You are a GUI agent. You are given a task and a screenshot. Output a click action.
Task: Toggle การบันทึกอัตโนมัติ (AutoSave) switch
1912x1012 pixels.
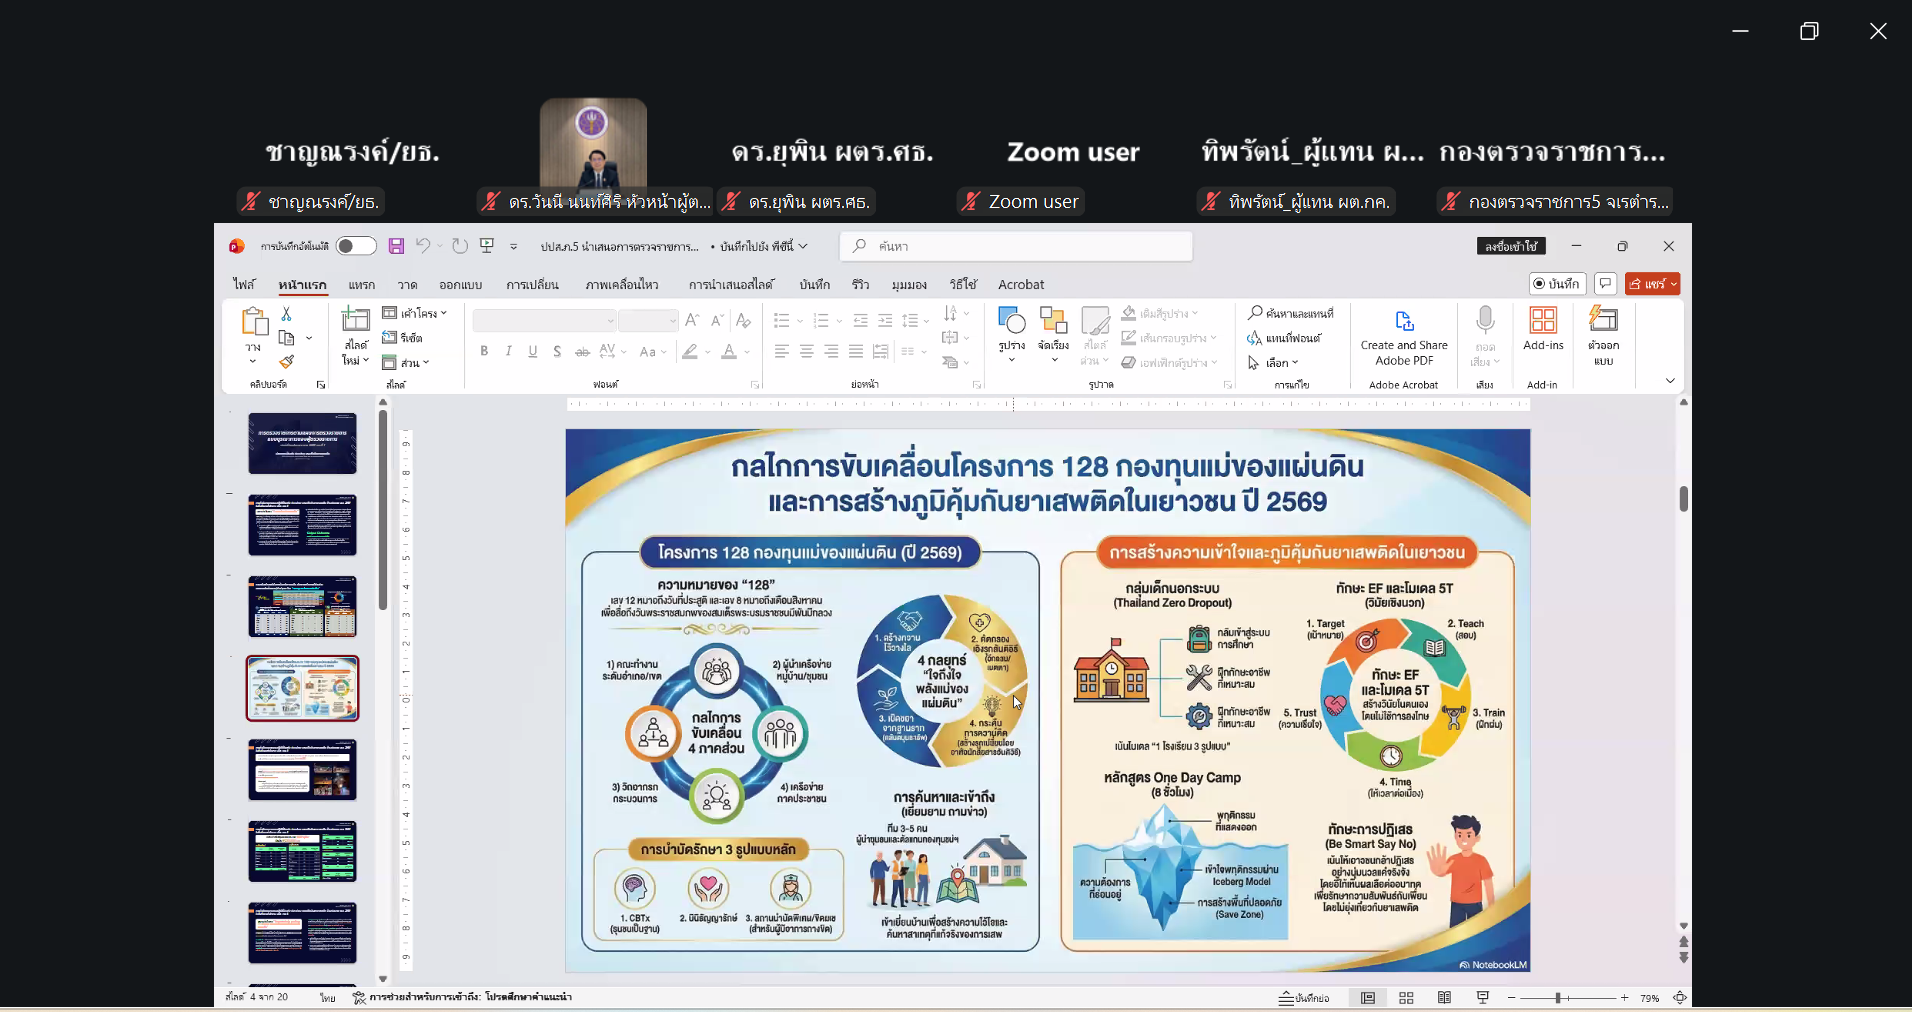(355, 245)
